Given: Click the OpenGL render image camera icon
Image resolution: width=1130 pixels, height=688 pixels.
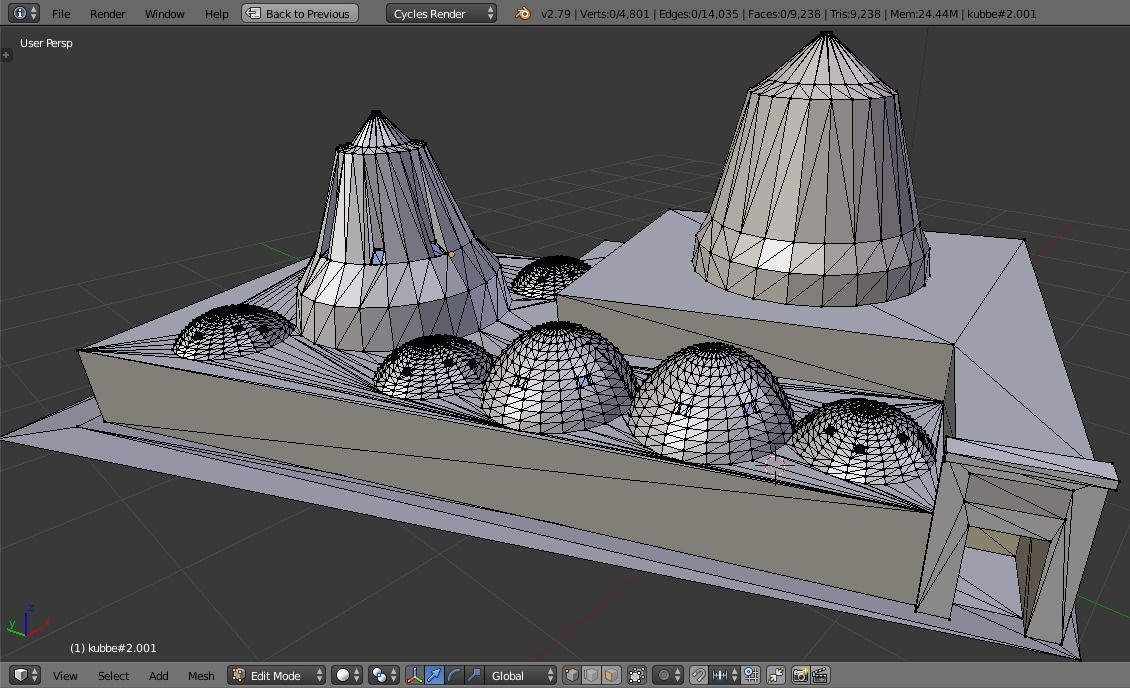Looking at the screenshot, I should (x=800, y=675).
